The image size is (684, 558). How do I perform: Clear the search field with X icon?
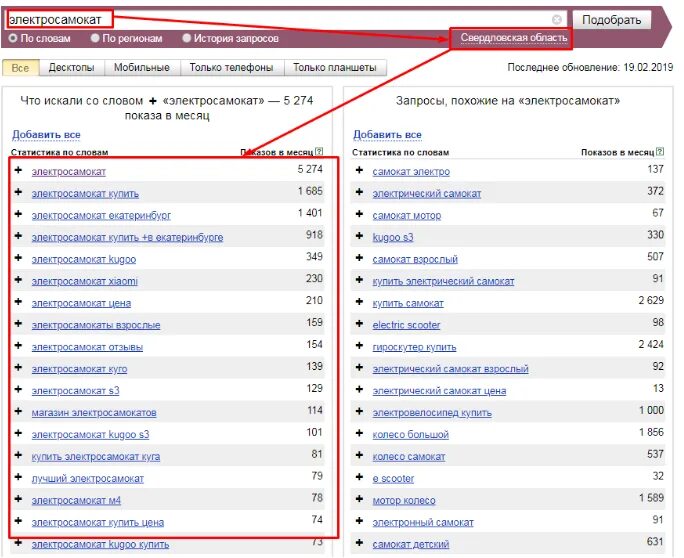pos(557,20)
